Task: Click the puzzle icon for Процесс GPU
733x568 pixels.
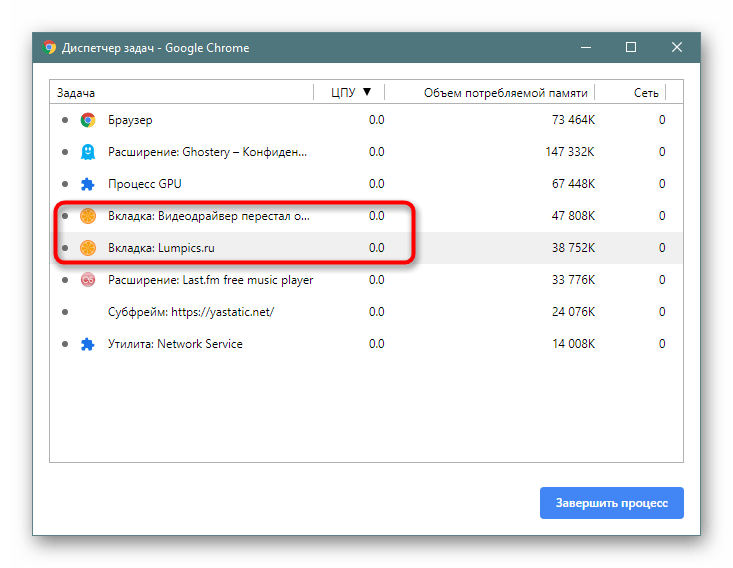Action: [88, 184]
